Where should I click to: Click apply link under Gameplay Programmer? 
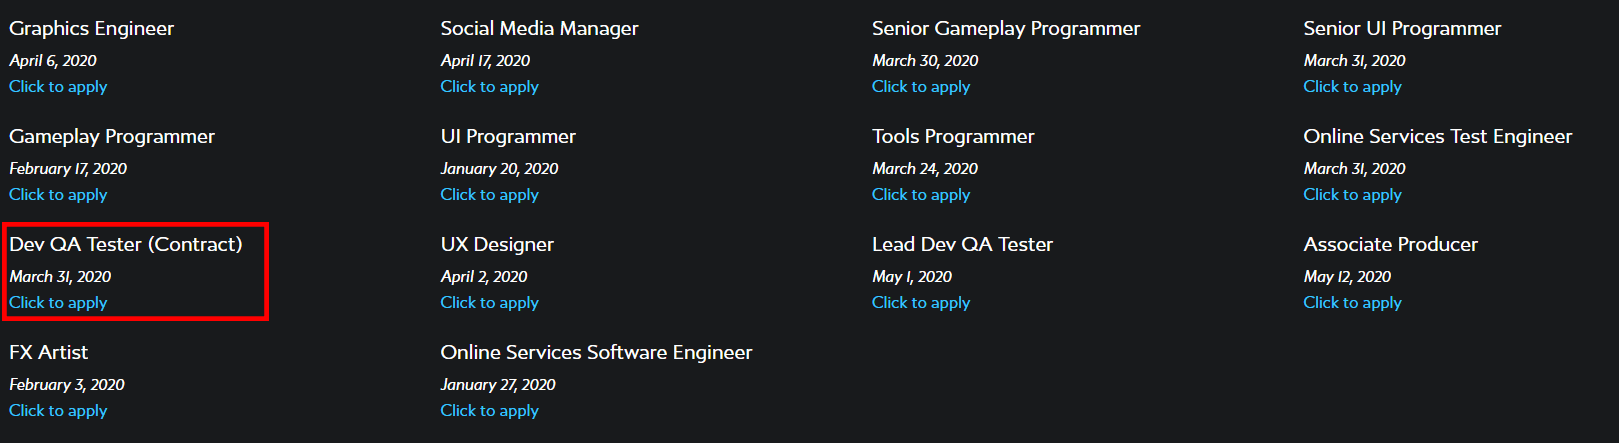click(x=58, y=195)
